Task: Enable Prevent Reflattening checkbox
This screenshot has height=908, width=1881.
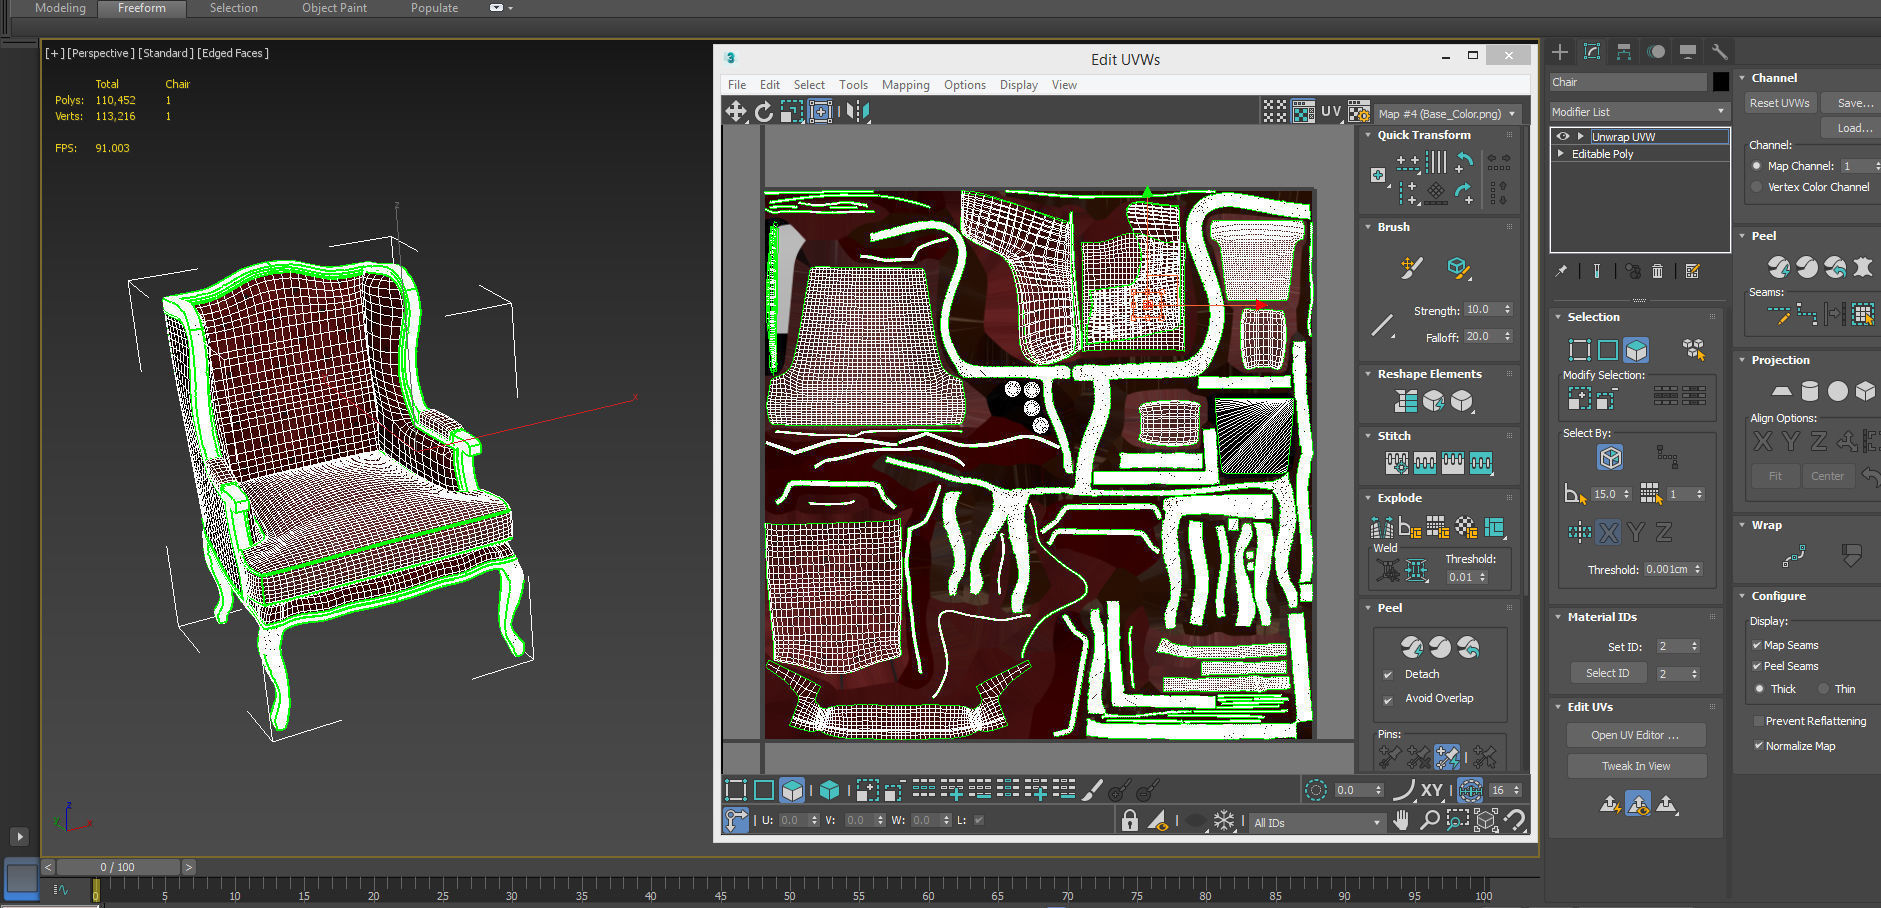Action: point(1758,721)
